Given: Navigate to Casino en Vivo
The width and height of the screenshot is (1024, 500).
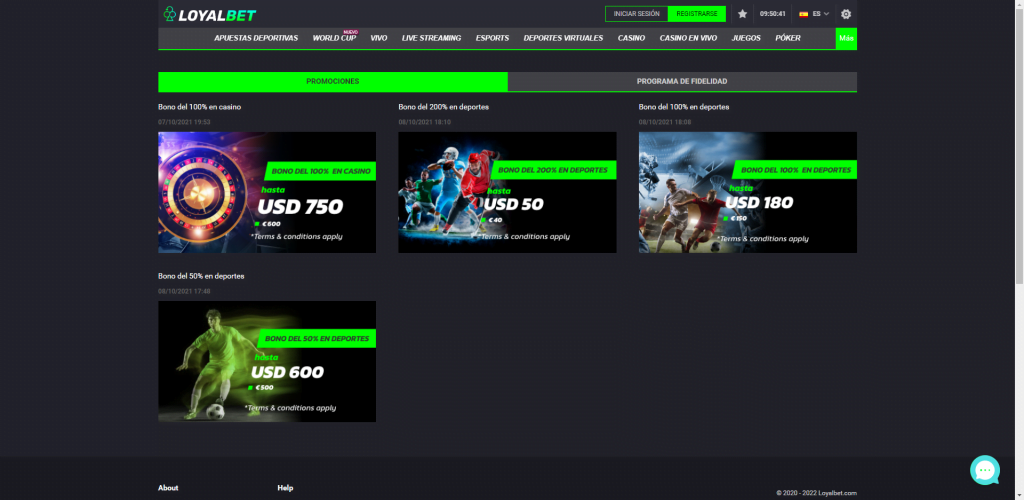Looking at the screenshot, I should (688, 38).
